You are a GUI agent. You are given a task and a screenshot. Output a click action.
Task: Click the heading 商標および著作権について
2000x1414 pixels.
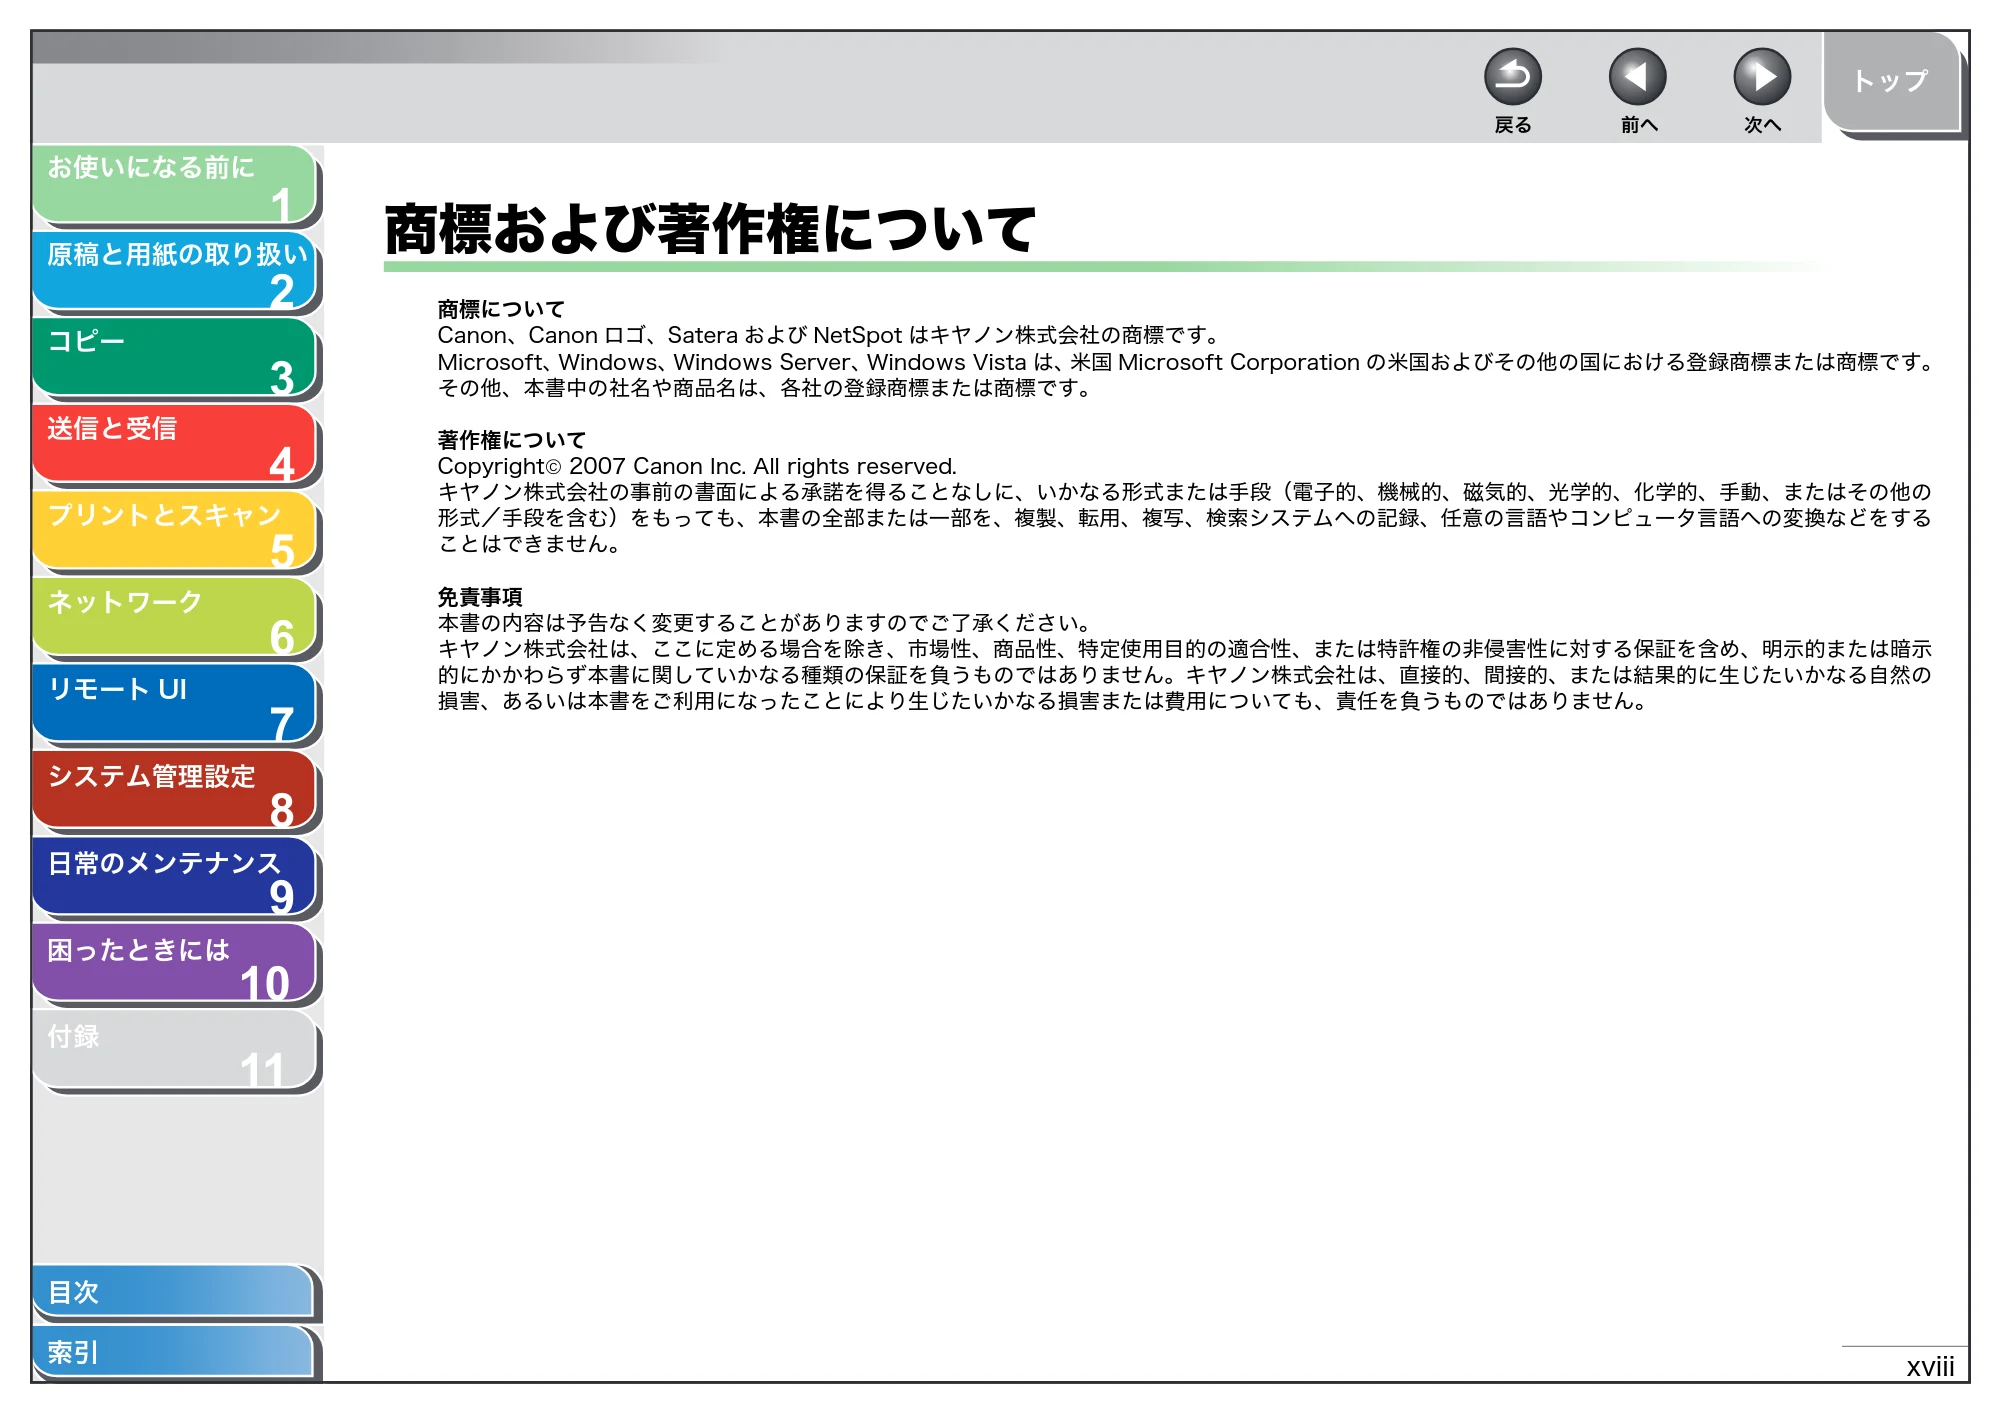(709, 229)
